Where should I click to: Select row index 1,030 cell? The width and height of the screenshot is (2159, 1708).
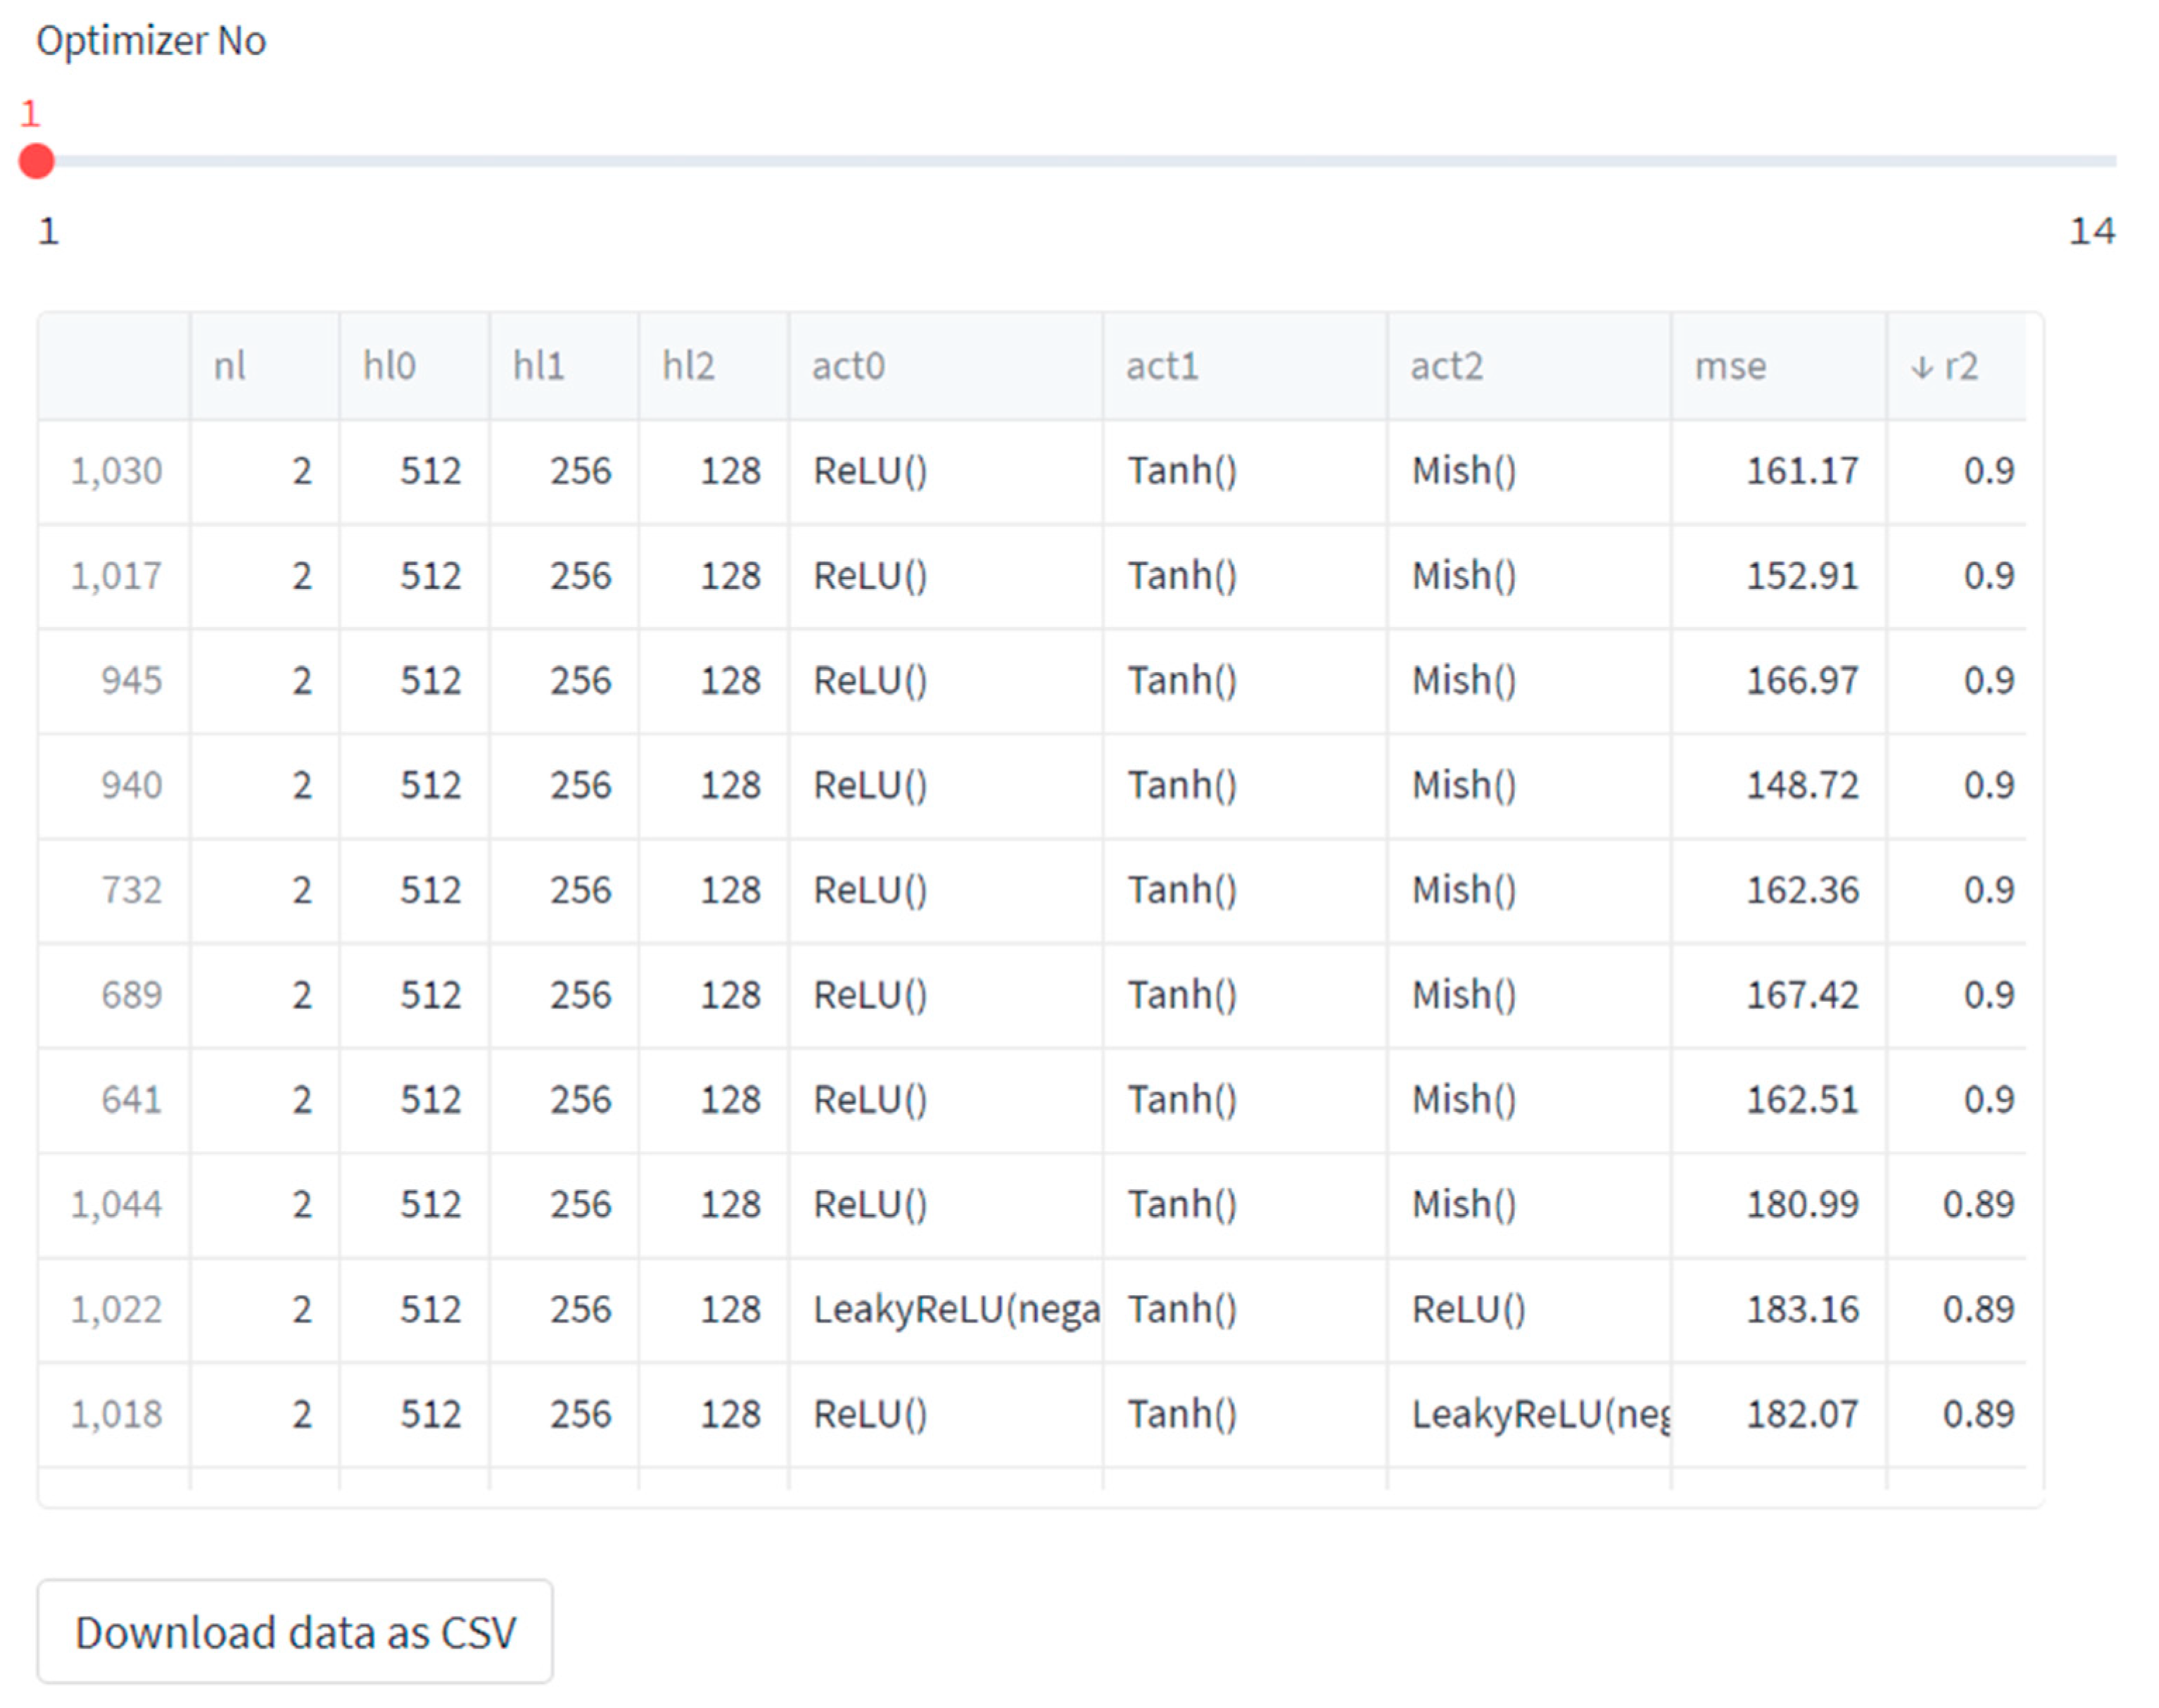[x=115, y=471]
